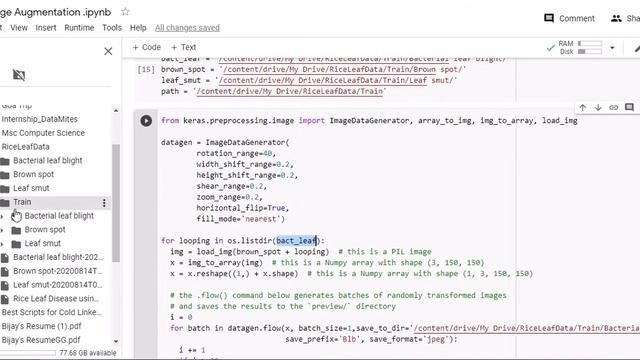Click the Brown spot folder icon under Train
The width and height of the screenshot is (640, 360).
pyautogui.click(x=16, y=230)
